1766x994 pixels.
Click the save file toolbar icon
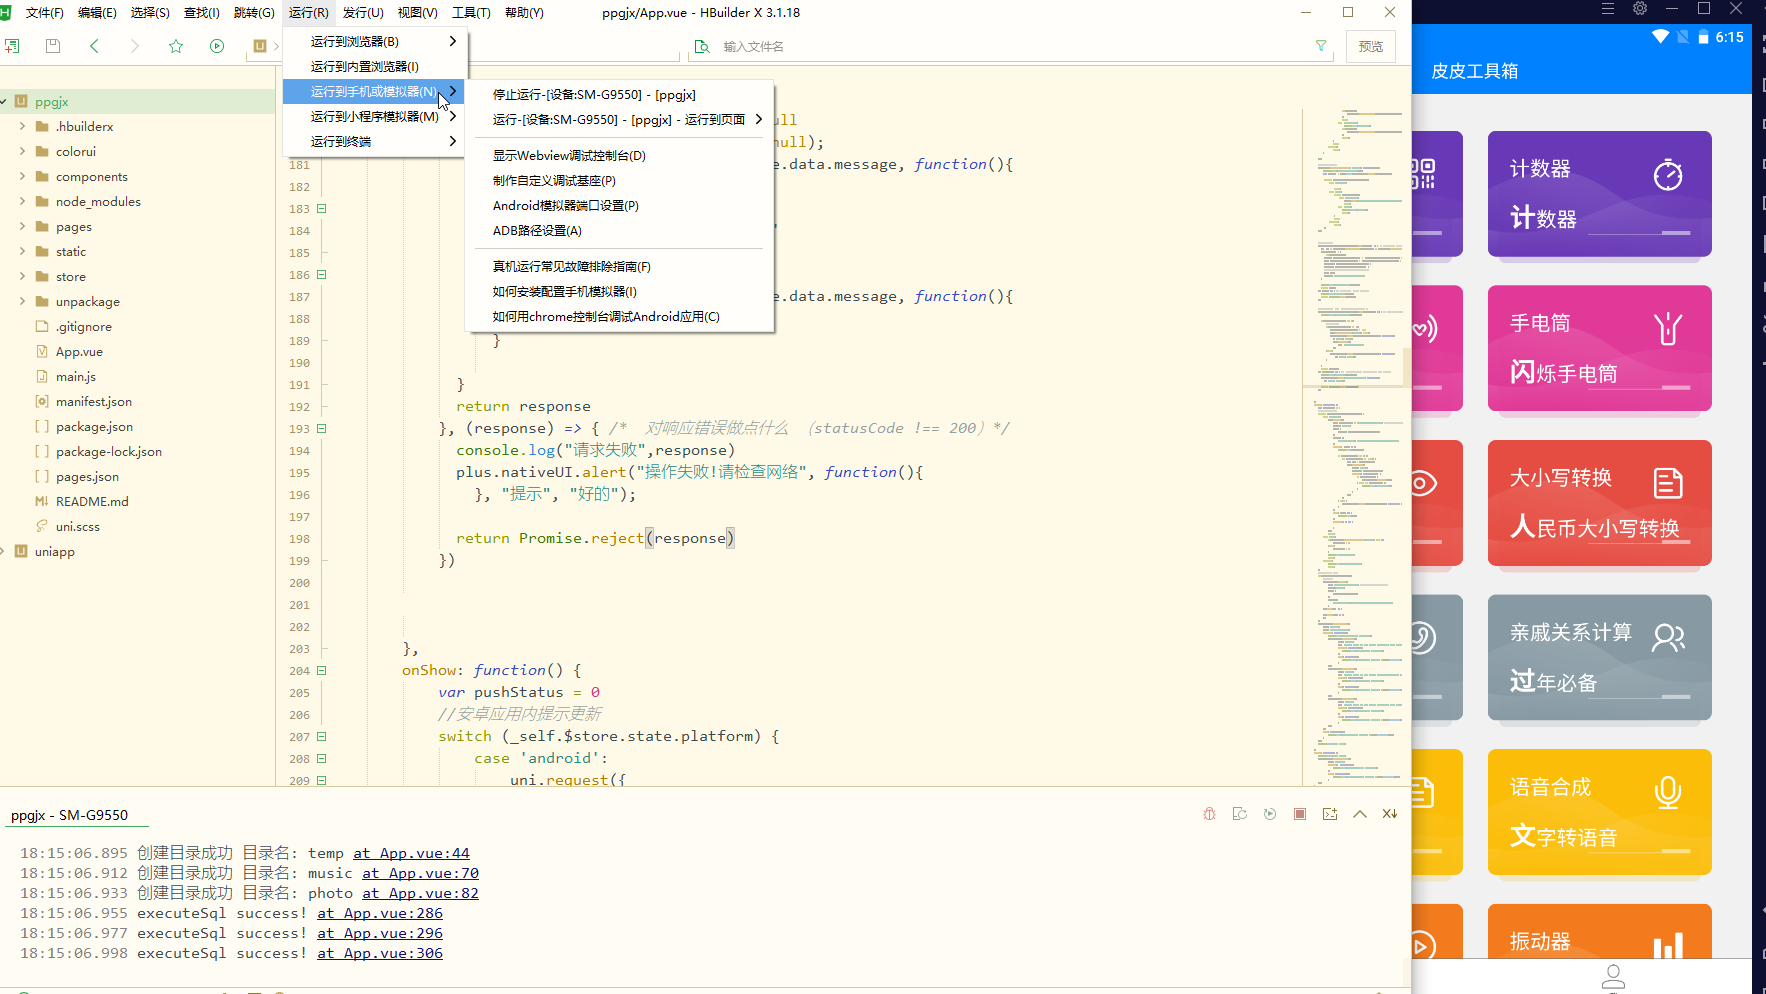(53, 46)
